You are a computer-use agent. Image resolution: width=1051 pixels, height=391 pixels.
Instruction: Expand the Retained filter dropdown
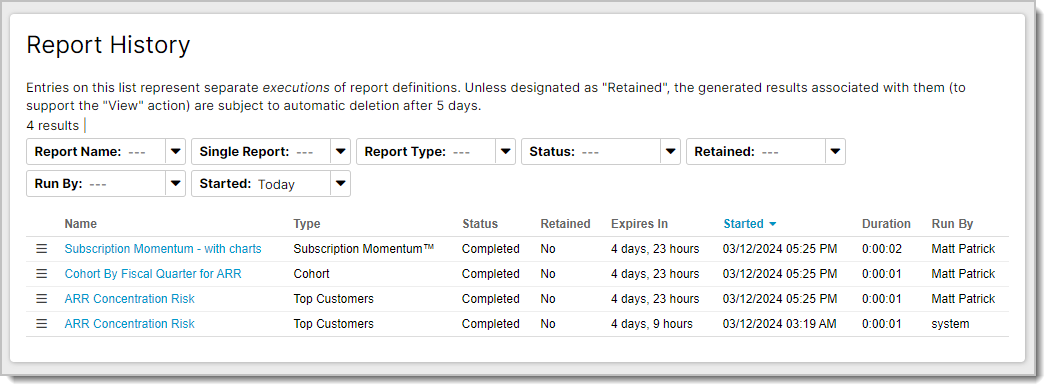[835, 152]
